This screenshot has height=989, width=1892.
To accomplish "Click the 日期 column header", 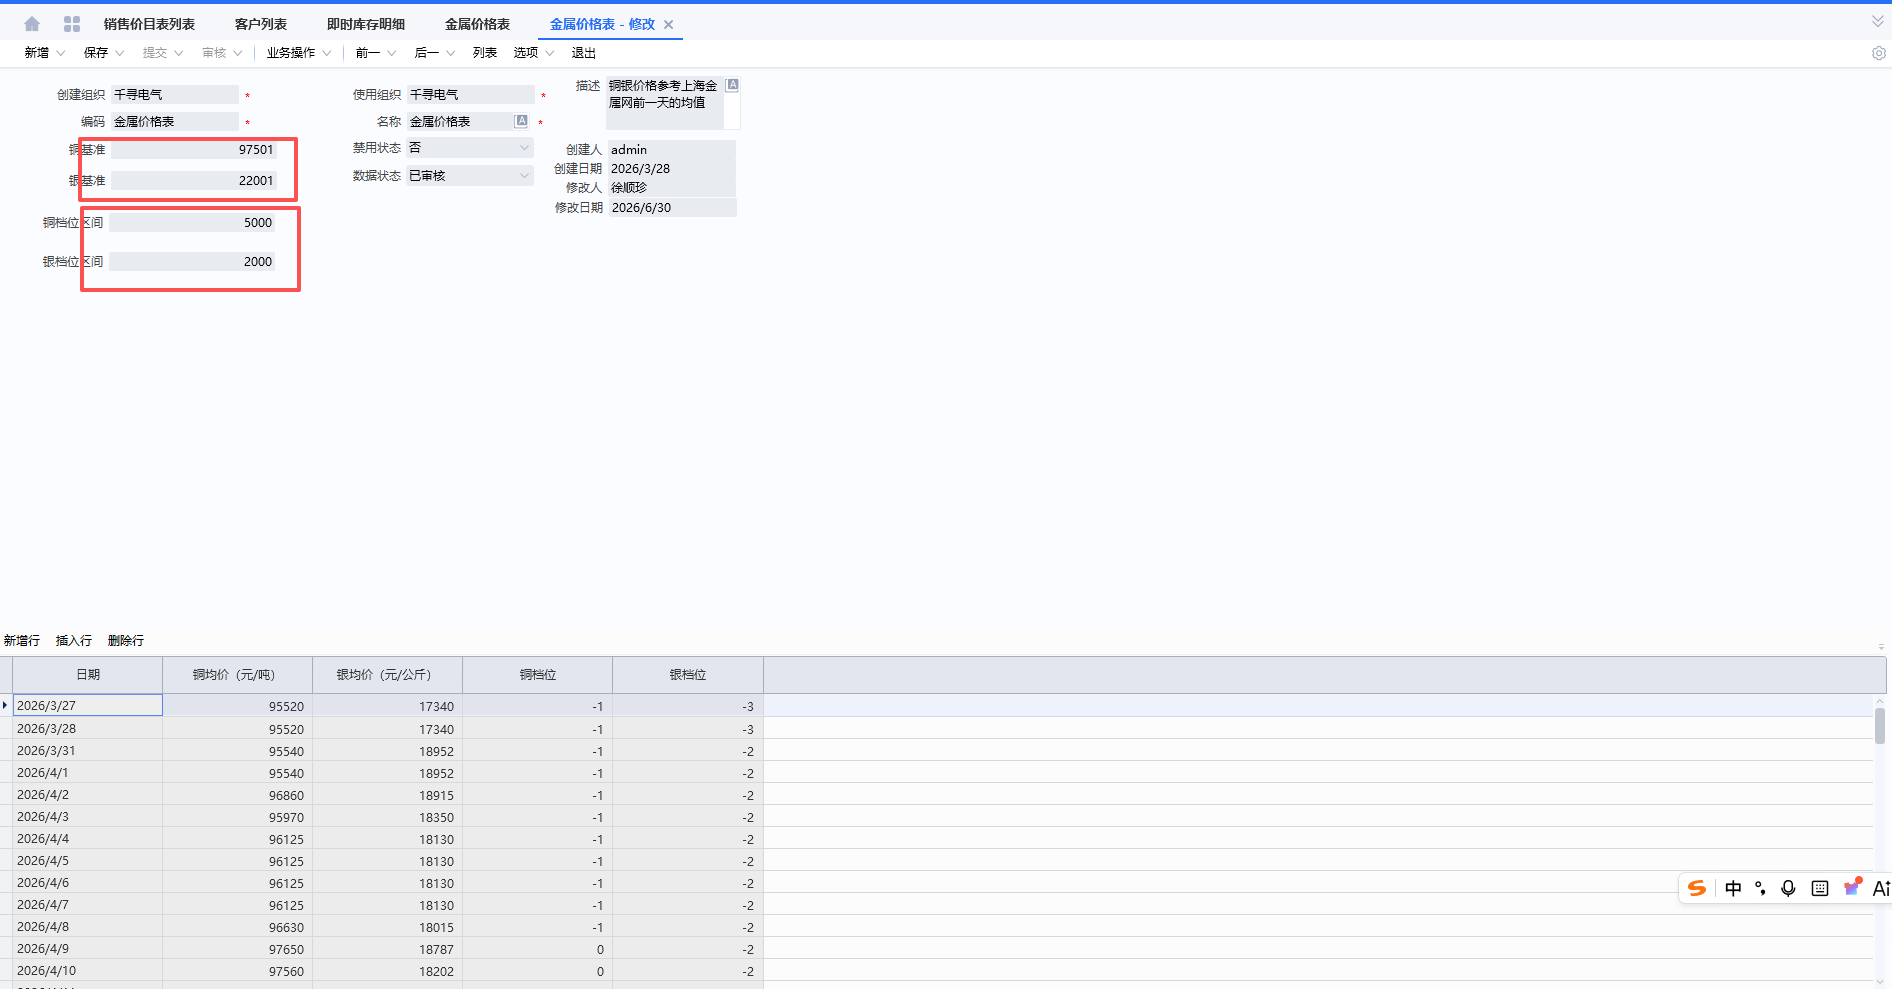I will (x=88, y=675).
